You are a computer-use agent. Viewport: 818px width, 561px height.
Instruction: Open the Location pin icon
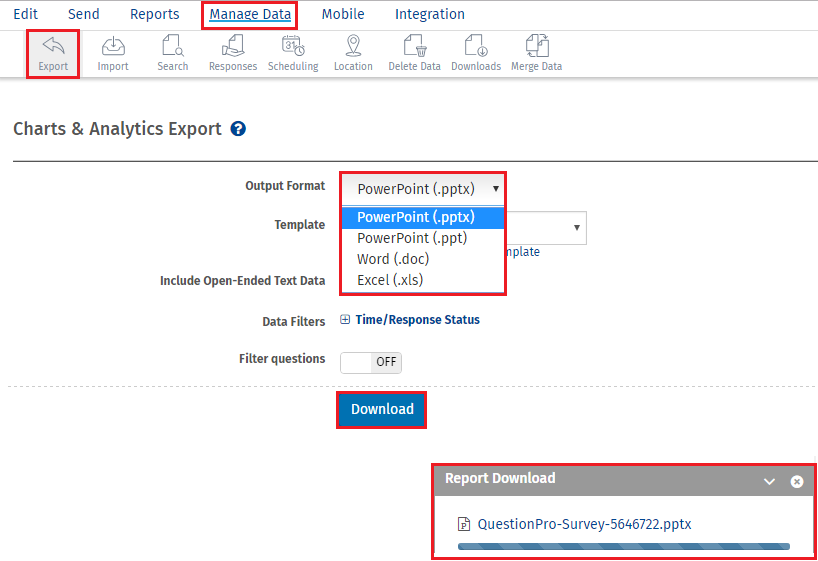coord(353,46)
